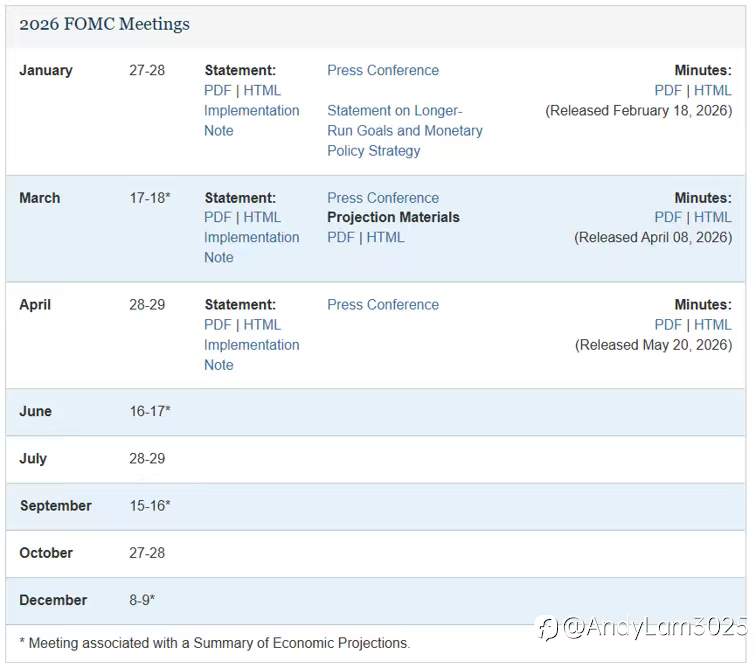Open January Implementation Note link
Screen dimensions: 756x668
(x=252, y=121)
